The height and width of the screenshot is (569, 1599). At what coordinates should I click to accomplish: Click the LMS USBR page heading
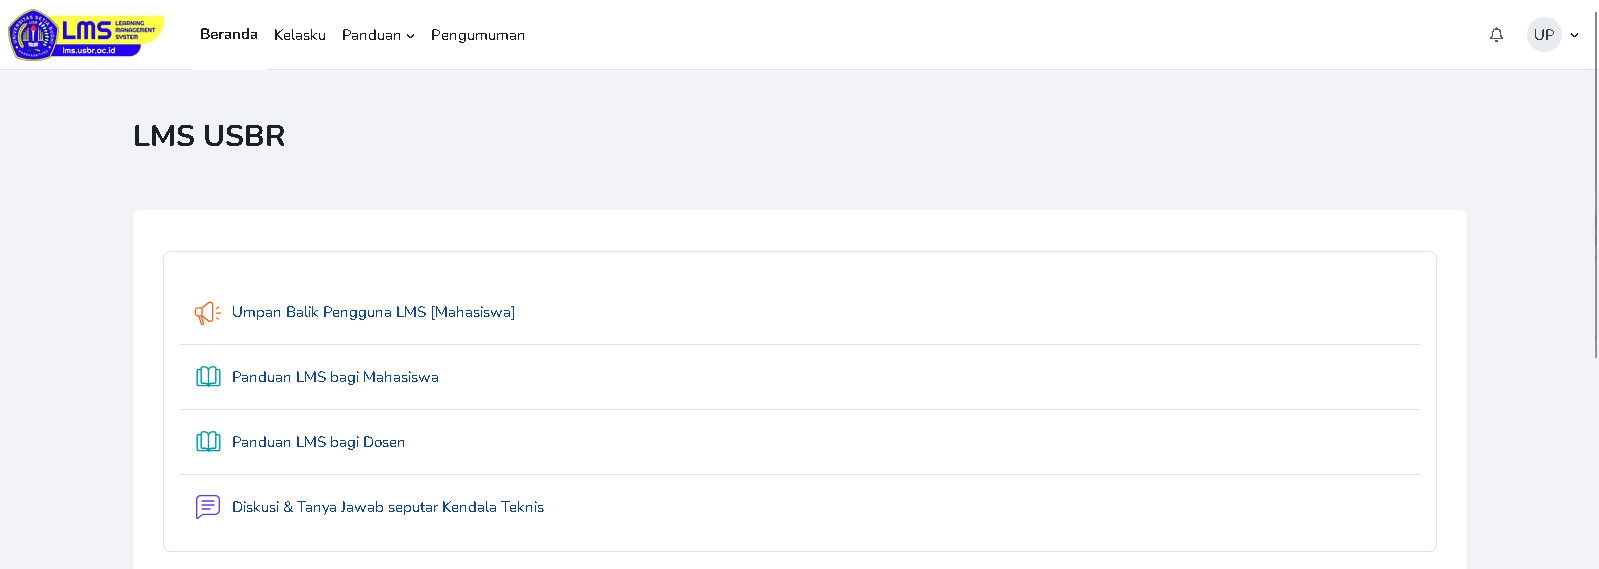click(209, 136)
